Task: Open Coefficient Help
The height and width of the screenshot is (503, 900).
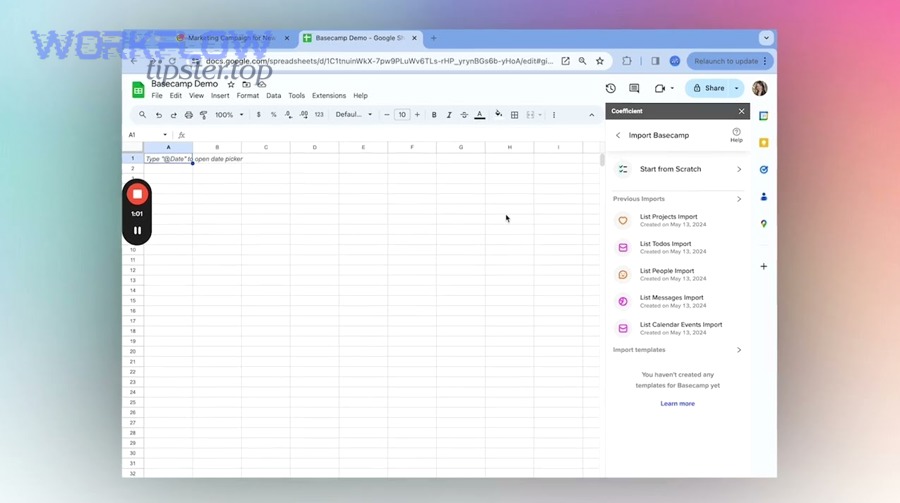Action: 736,136
